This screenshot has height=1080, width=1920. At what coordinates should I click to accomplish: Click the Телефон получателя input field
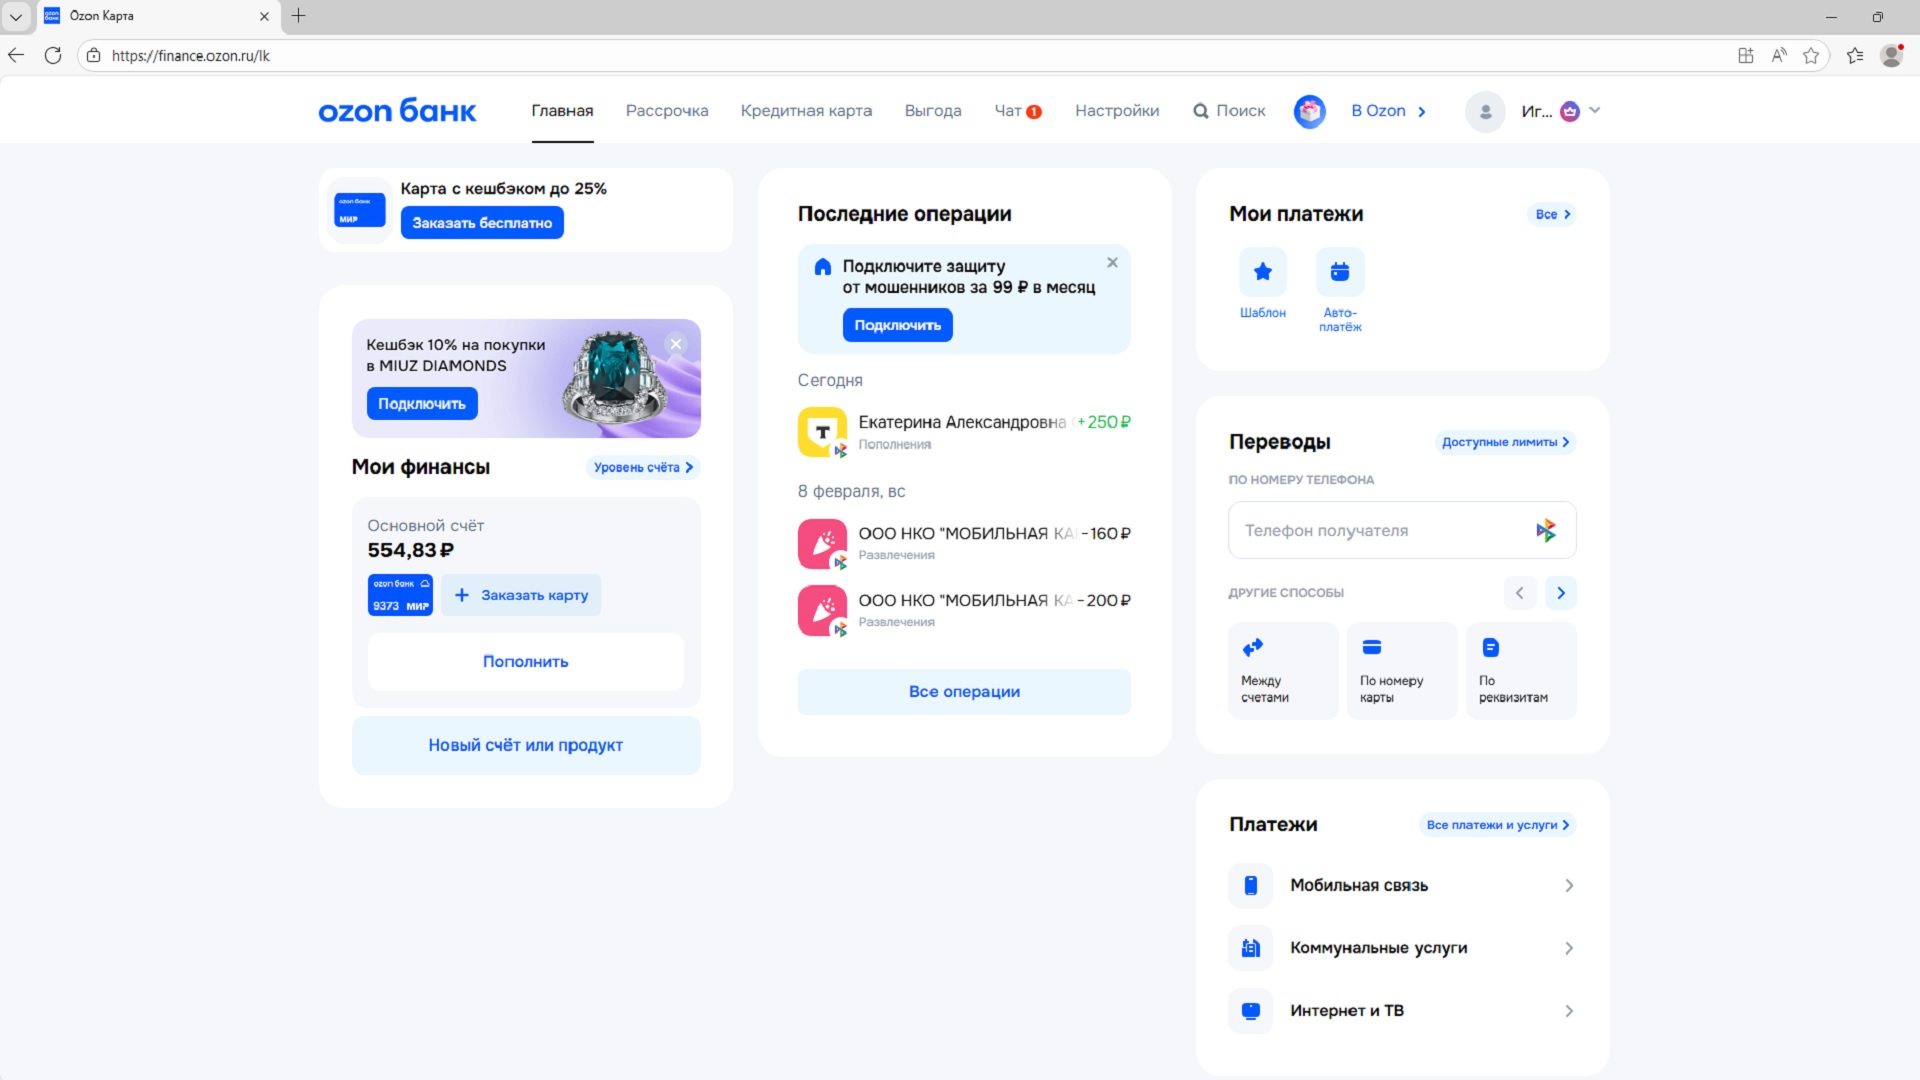tap(1380, 531)
